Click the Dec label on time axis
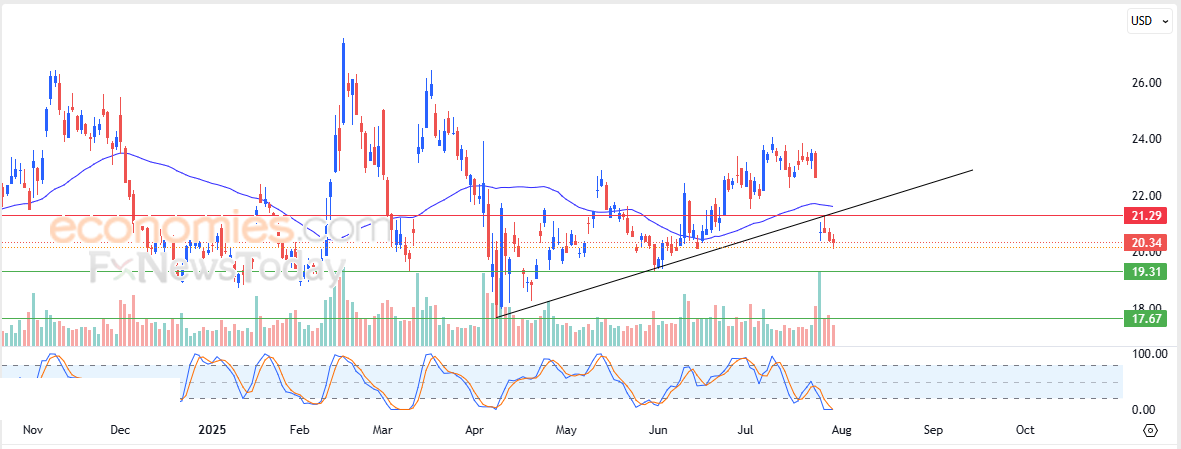The width and height of the screenshot is (1181, 449). [x=120, y=430]
